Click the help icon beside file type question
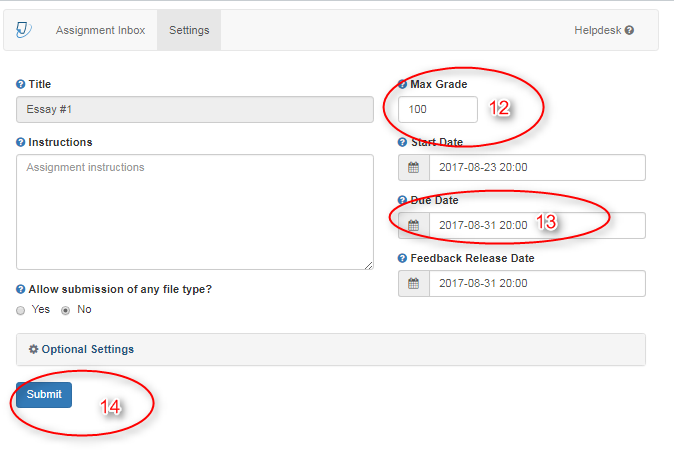The height and width of the screenshot is (452, 674). pyautogui.click(x=21, y=290)
